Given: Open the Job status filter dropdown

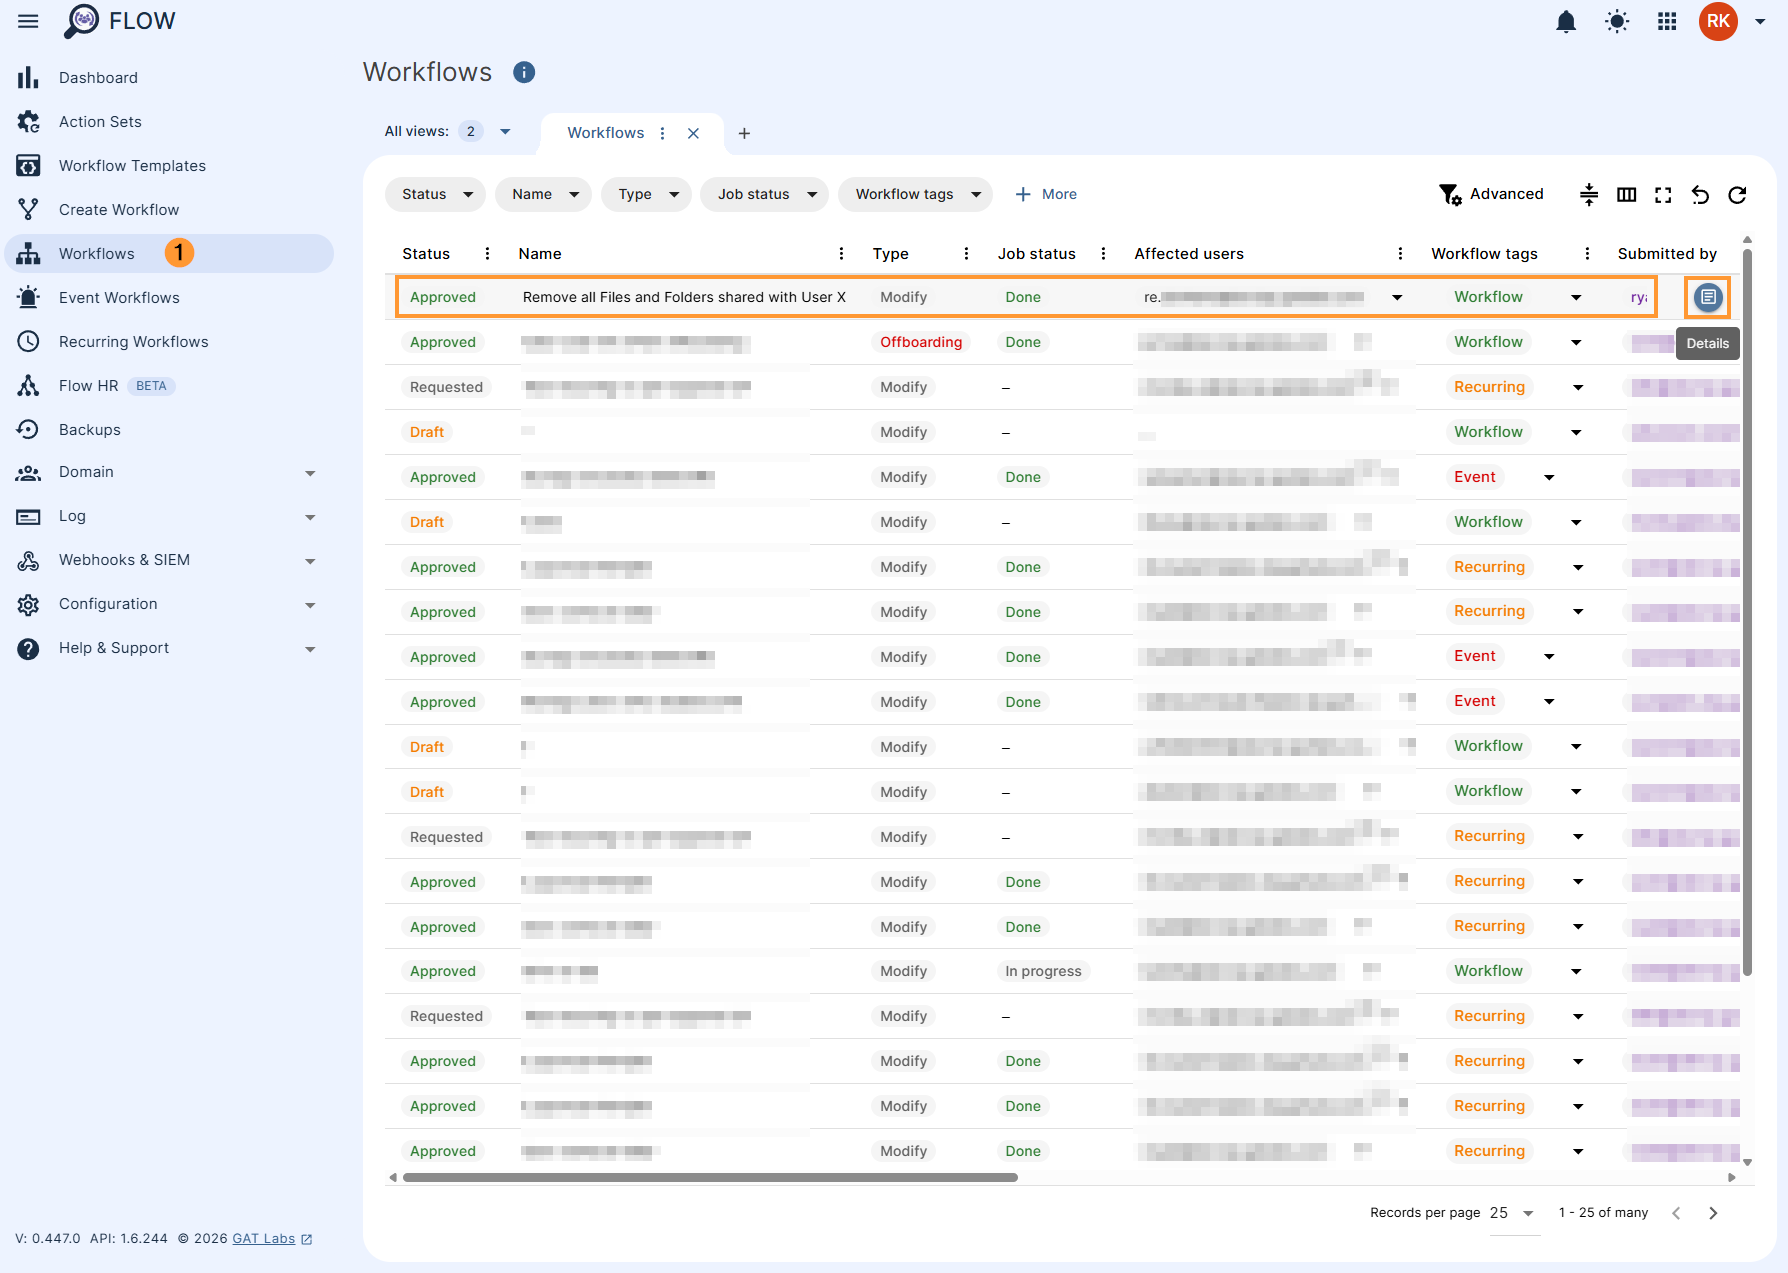Looking at the screenshot, I should point(765,194).
